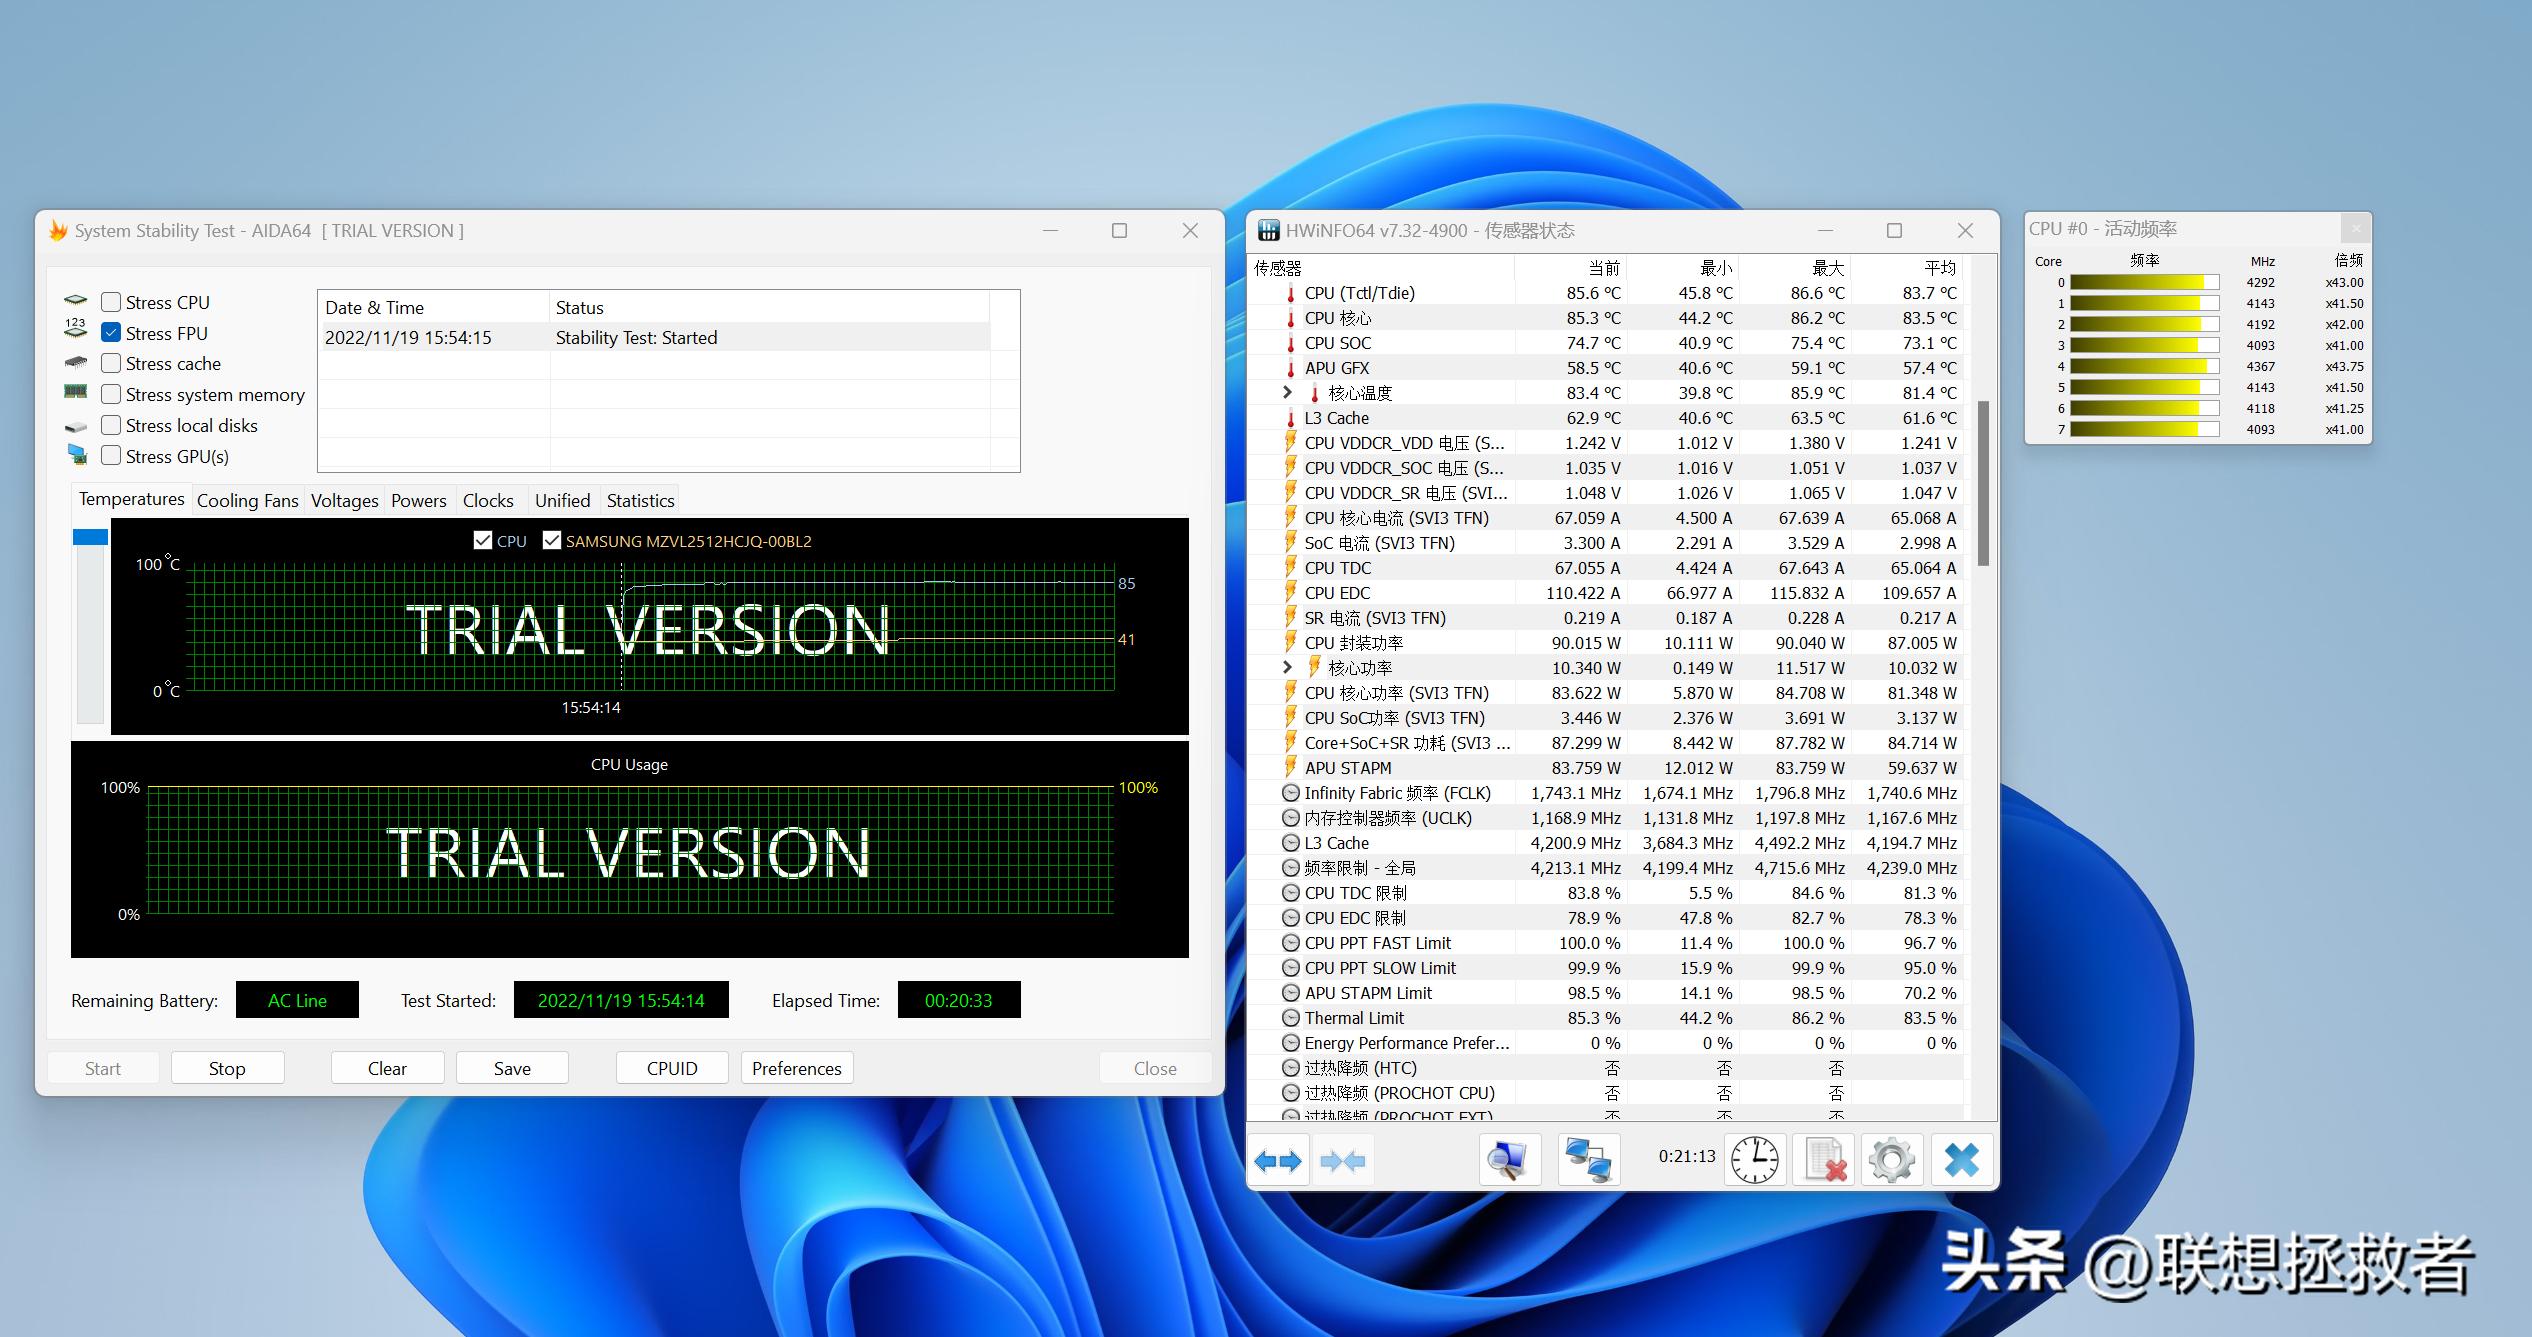This screenshot has height=1337, width=2532.
Task: Open the sensor search magnifier icon
Action: point(1509,1160)
